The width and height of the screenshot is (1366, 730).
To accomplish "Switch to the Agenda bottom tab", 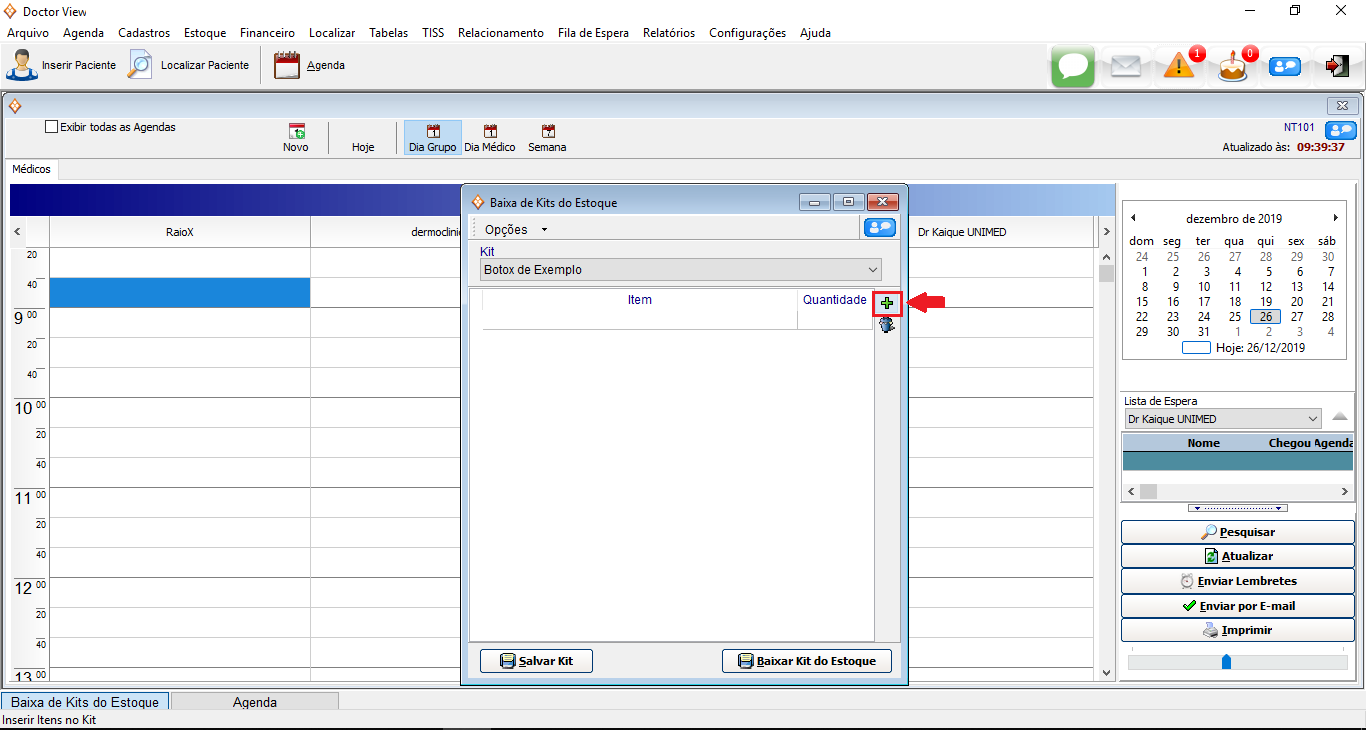I will pos(255,702).
